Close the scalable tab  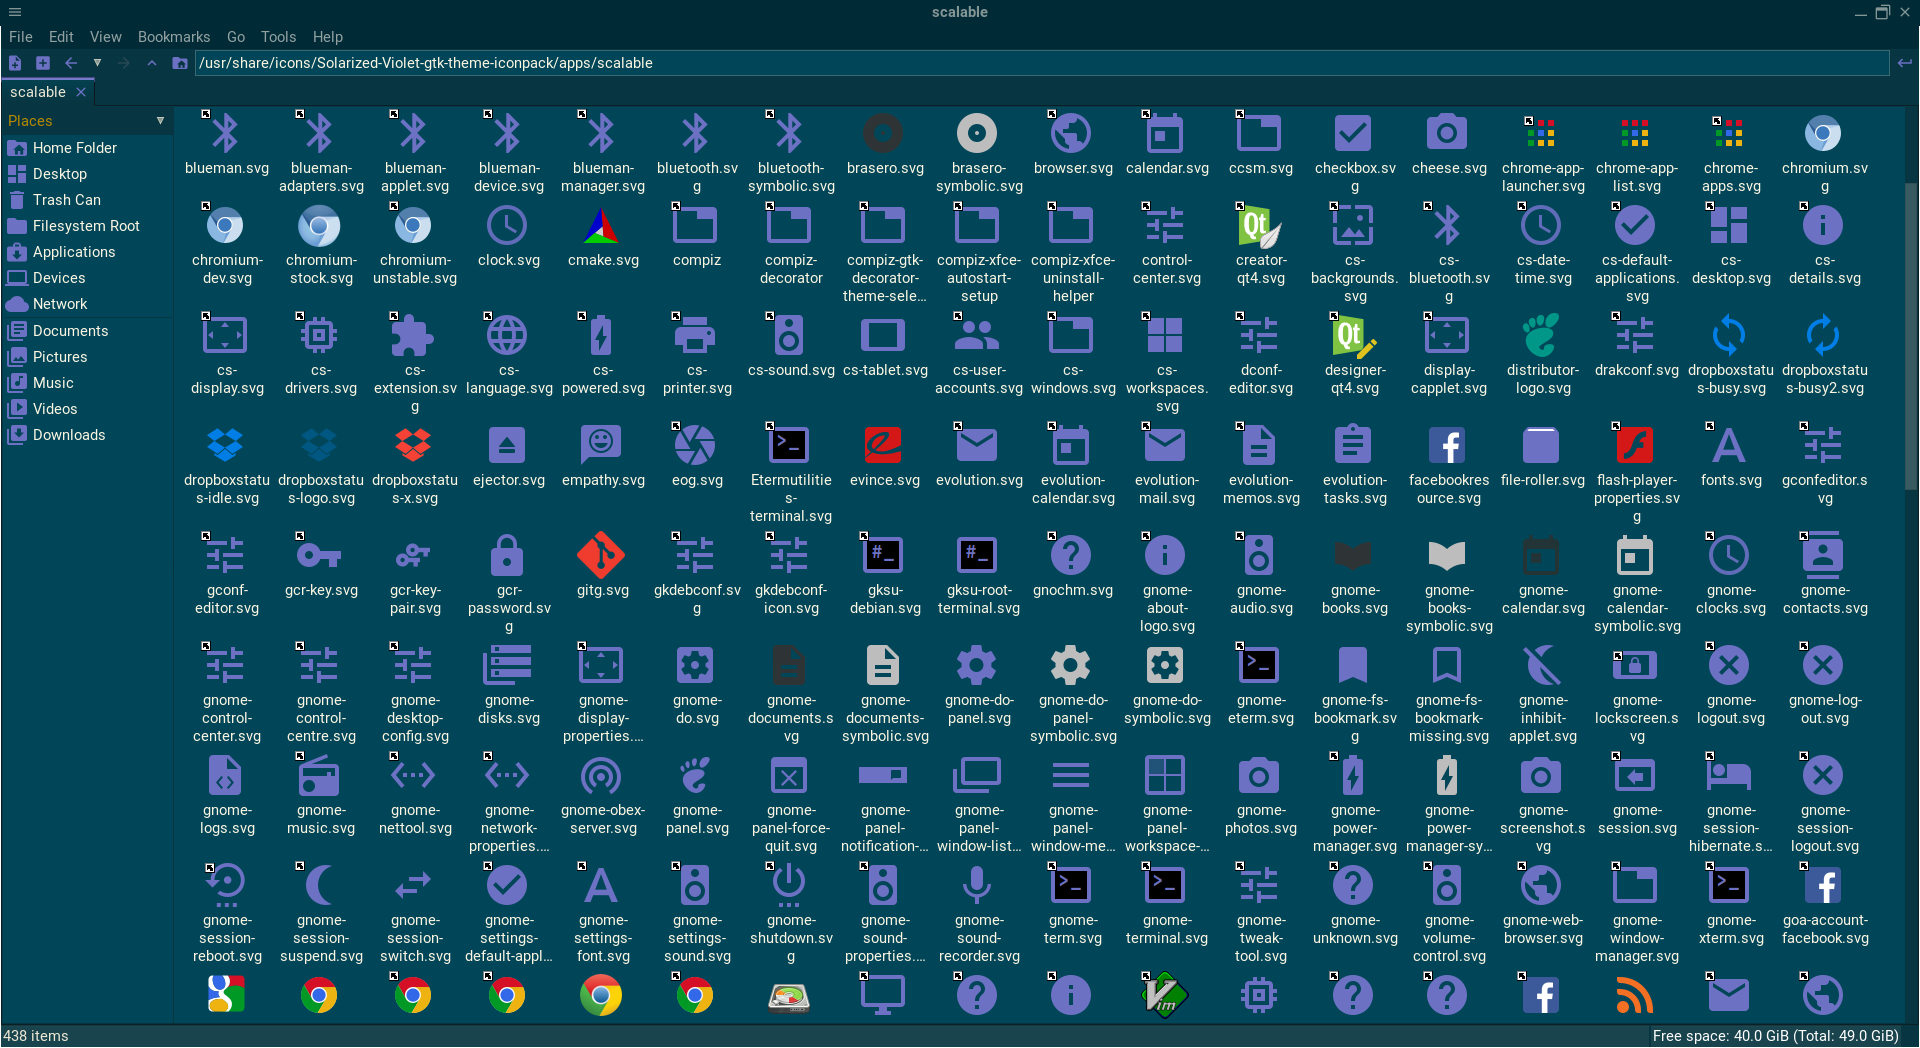81,92
